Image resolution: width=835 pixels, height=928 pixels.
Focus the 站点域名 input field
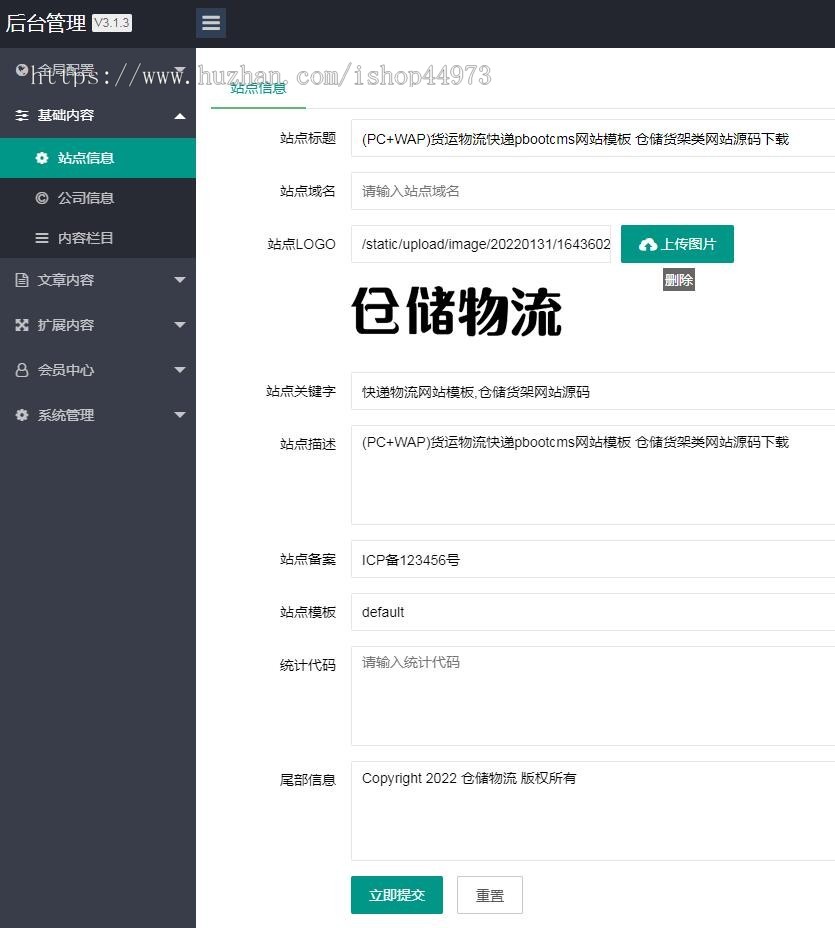point(593,191)
